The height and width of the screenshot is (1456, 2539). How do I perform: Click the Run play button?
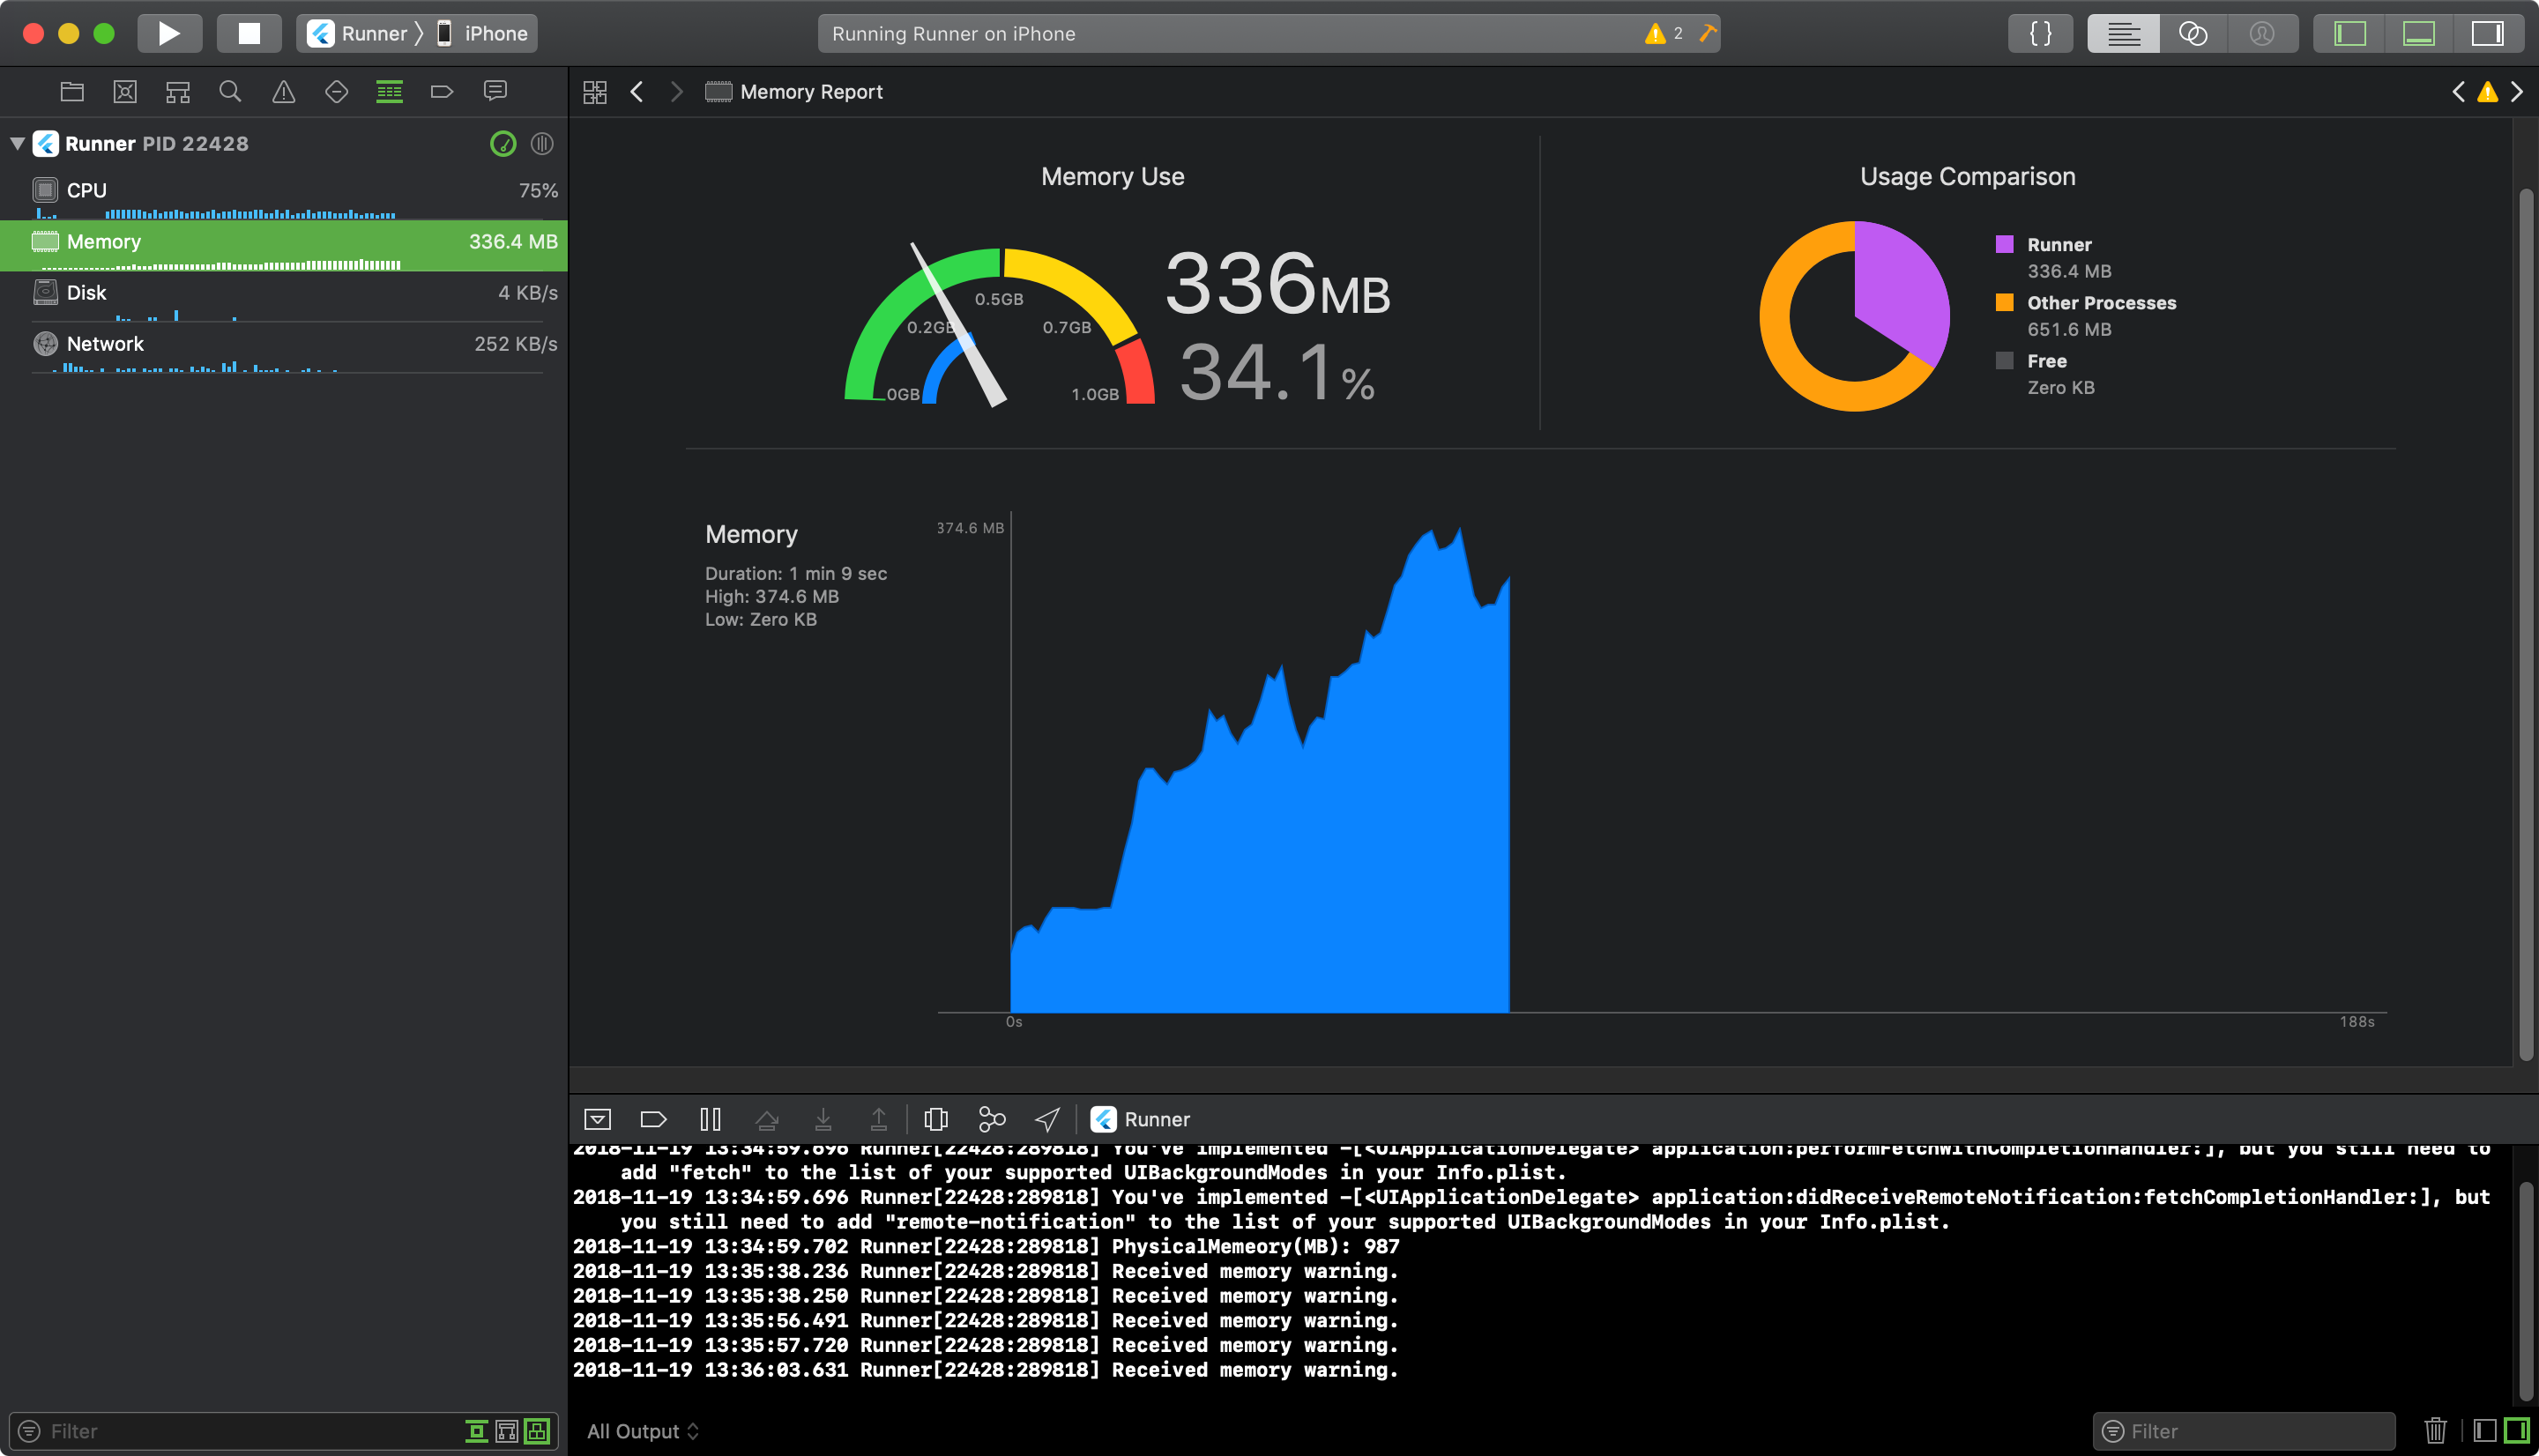[169, 33]
